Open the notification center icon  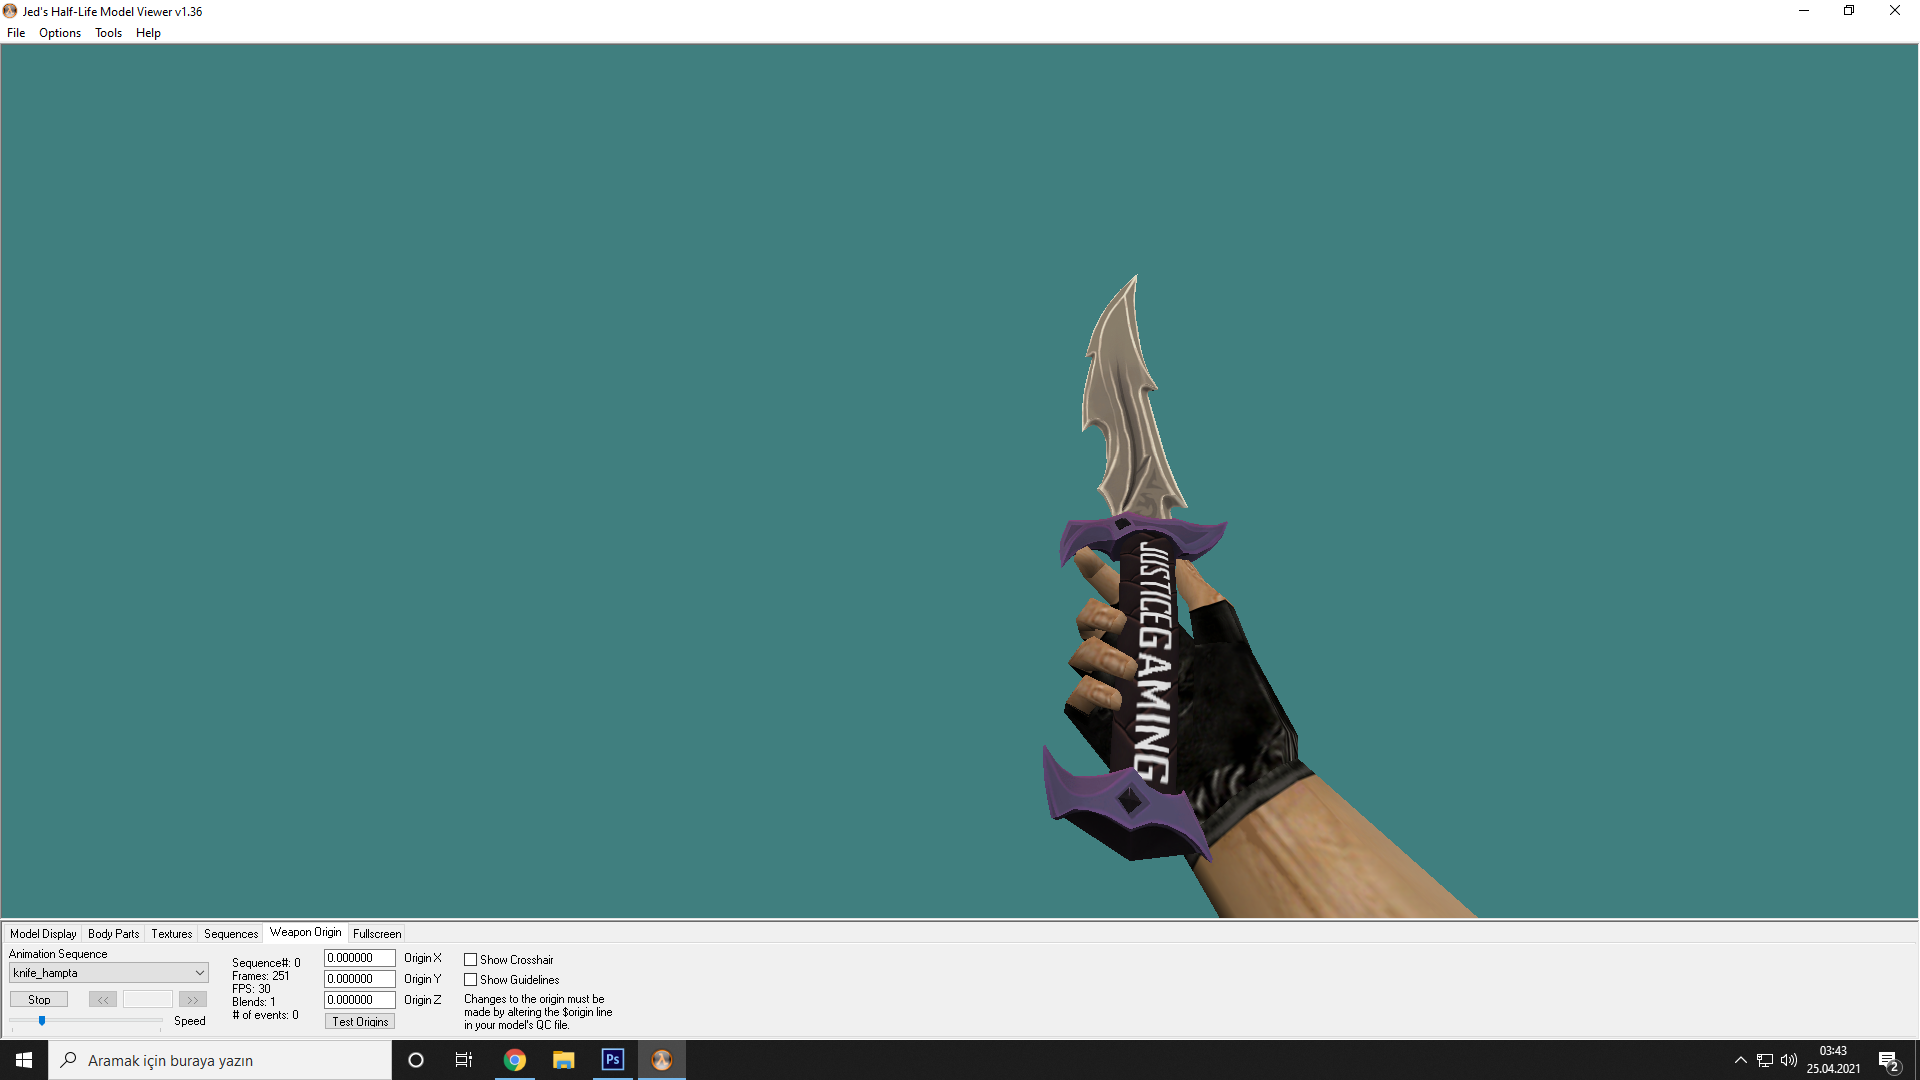[x=1888, y=1060]
